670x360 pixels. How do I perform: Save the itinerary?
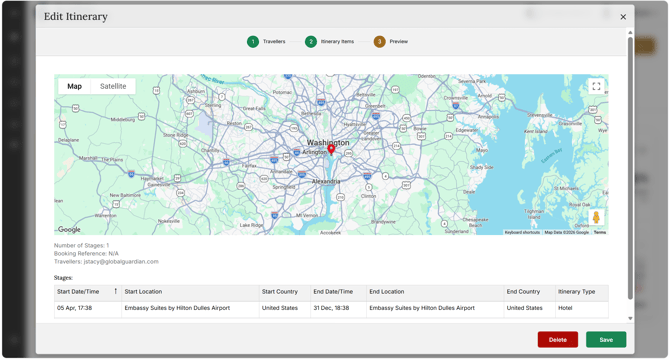pos(606,340)
